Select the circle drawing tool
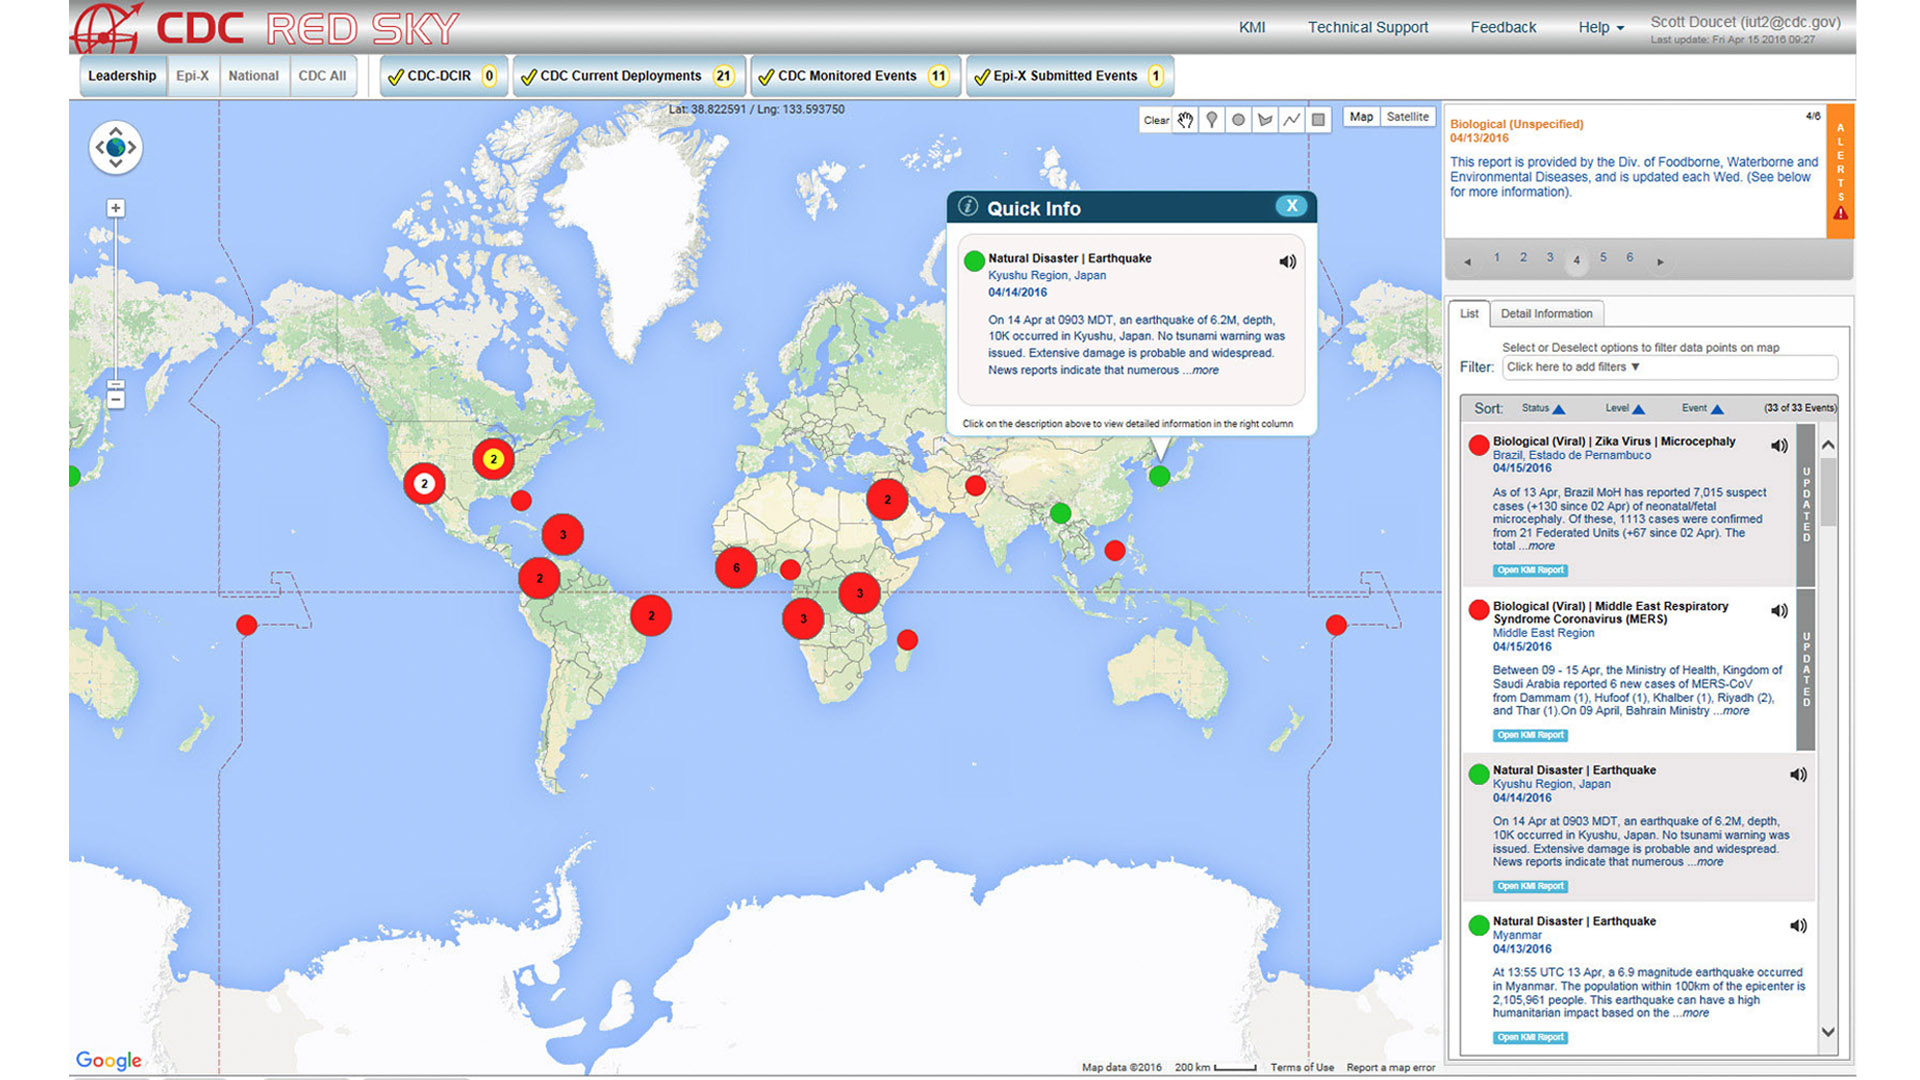The width and height of the screenshot is (1920, 1080). click(1238, 120)
